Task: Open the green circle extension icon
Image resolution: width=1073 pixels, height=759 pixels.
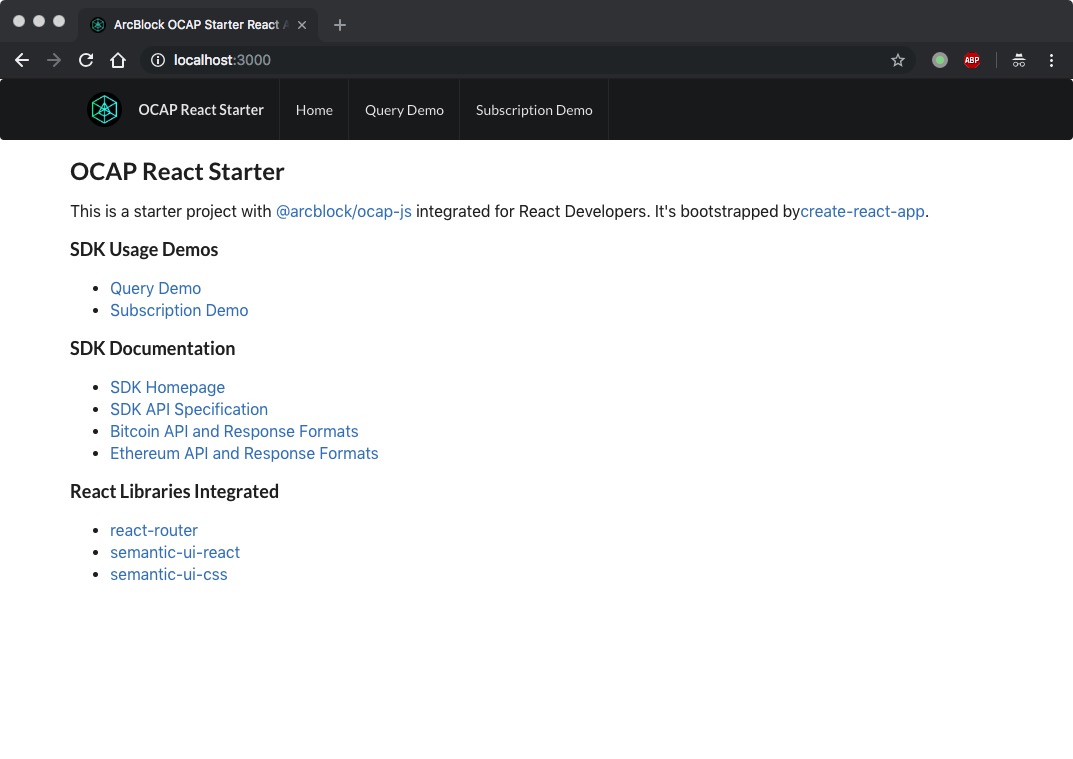Action: pos(940,60)
